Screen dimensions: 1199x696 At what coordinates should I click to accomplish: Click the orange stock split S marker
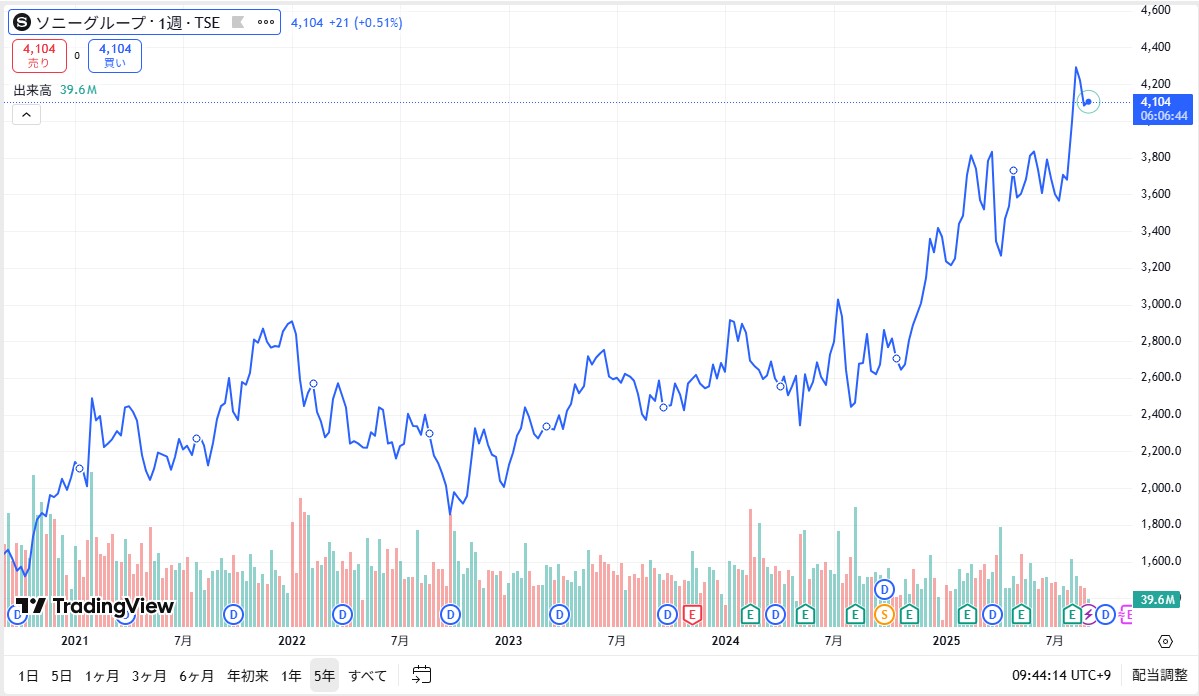pos(883,614)
